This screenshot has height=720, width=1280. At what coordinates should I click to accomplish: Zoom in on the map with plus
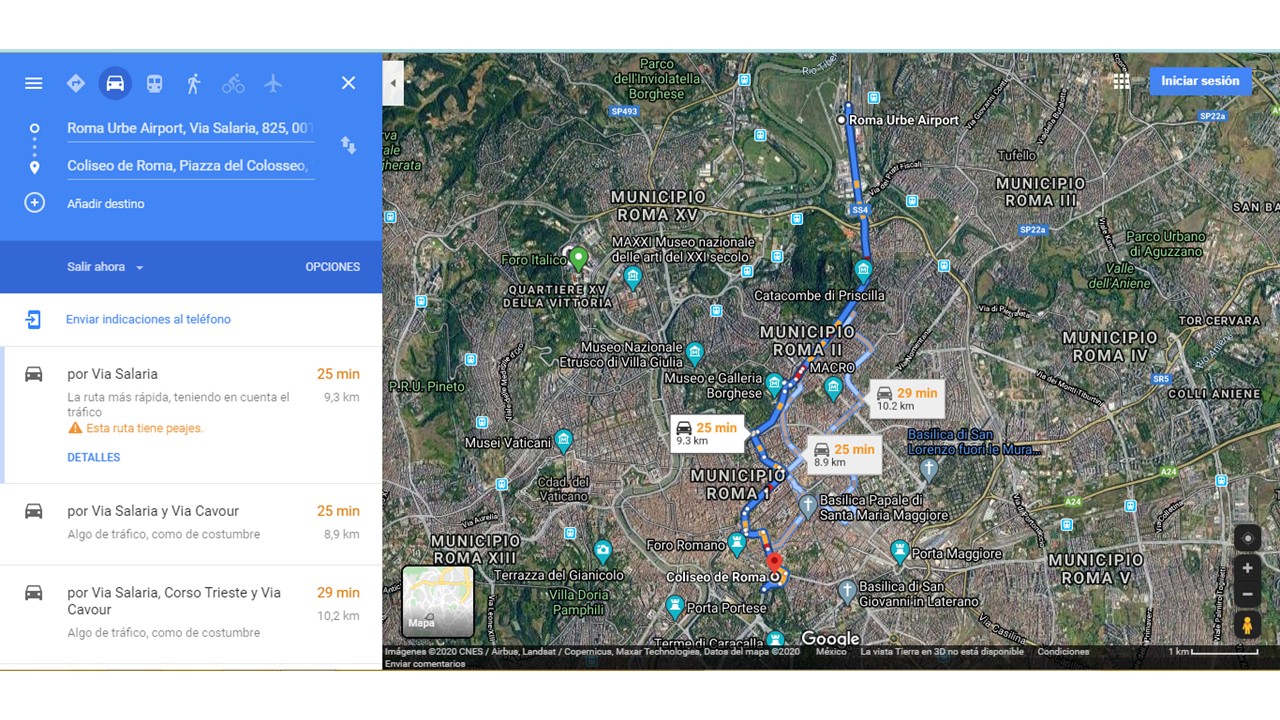[x=1247, y=568]
